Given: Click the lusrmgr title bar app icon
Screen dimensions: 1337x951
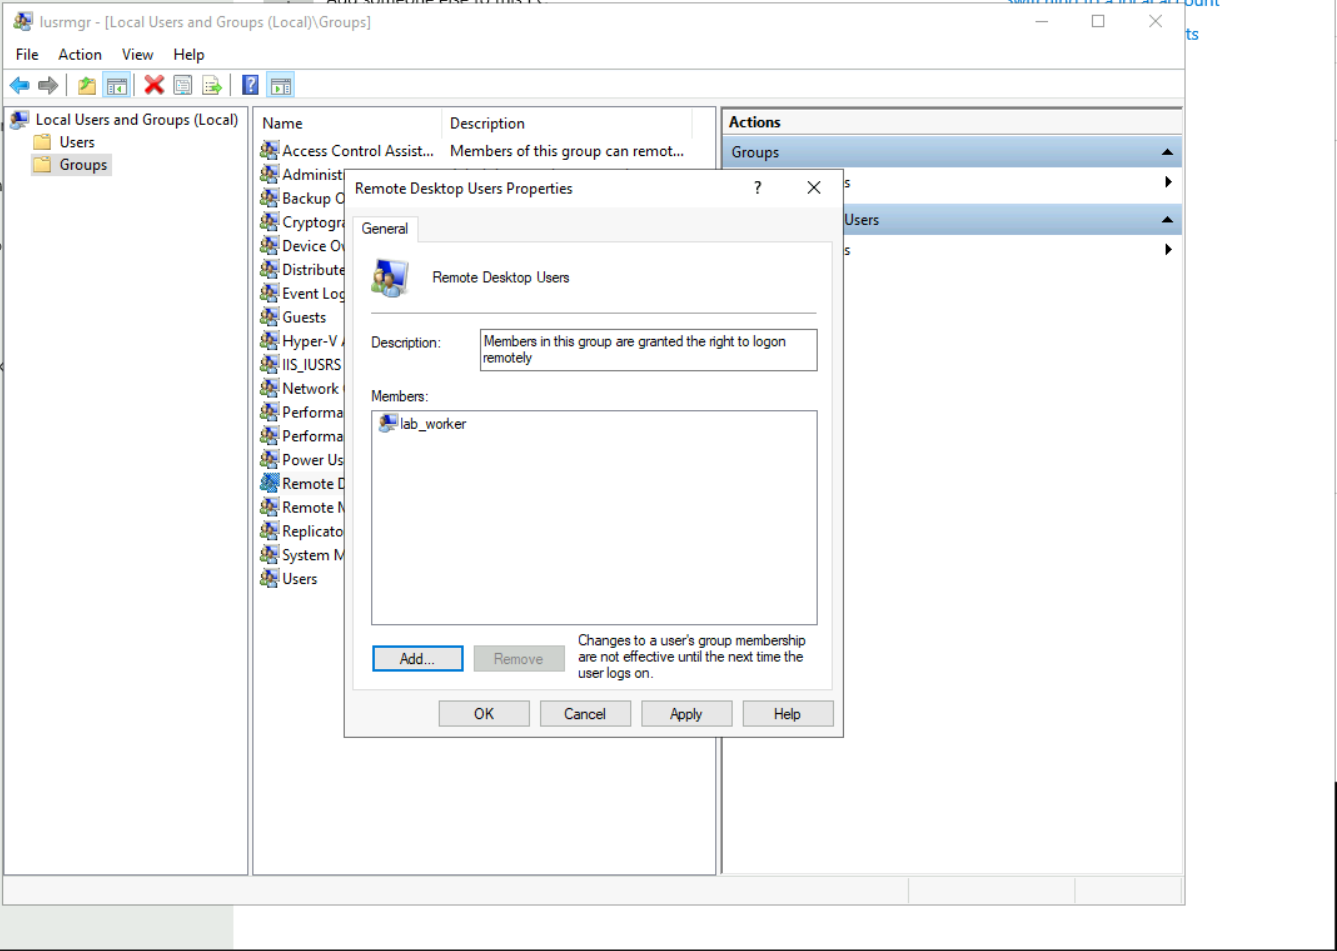Looking at the screenshot, I should (22, 21).
